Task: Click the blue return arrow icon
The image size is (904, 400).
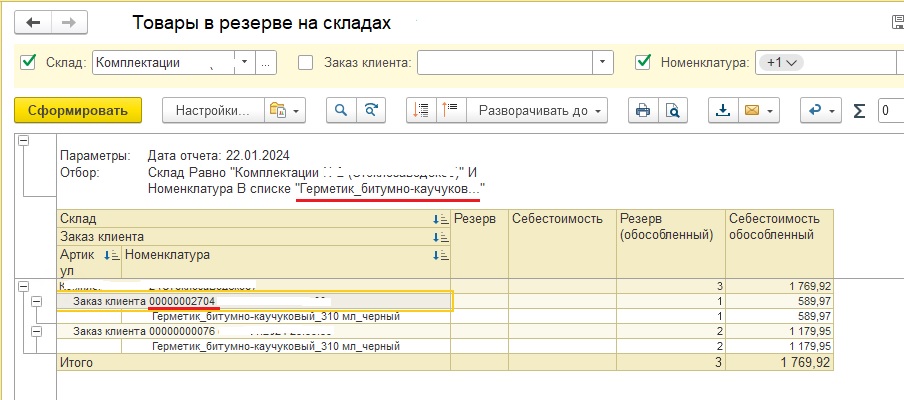Action: tap(815, 110)
